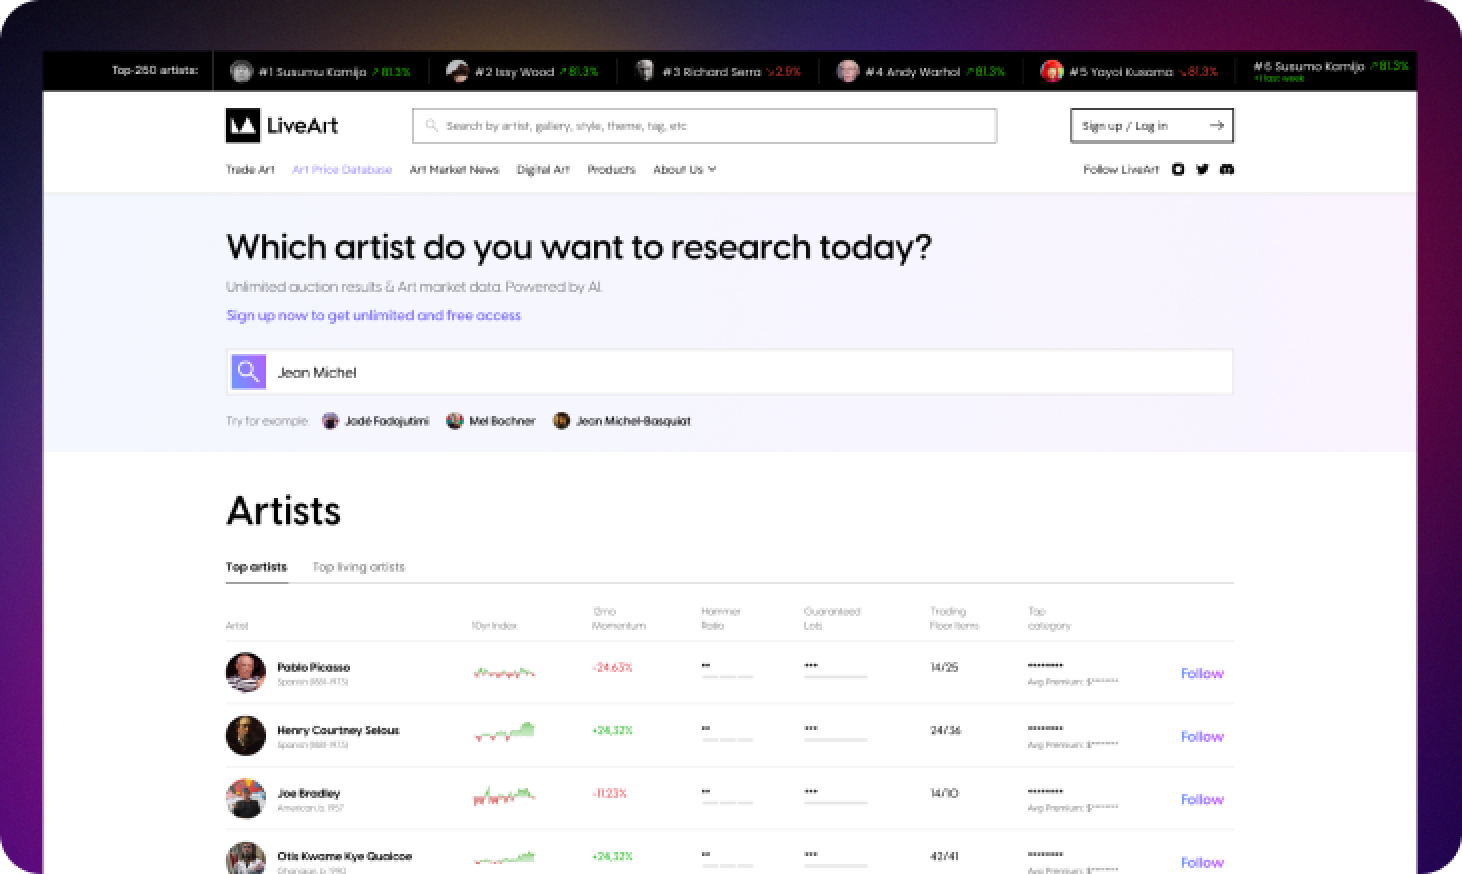Click Jean Michel-Basquiat avatar in examples
Image resolution: width=1462 pixels, height=874 pixels.
pos(562,421)
